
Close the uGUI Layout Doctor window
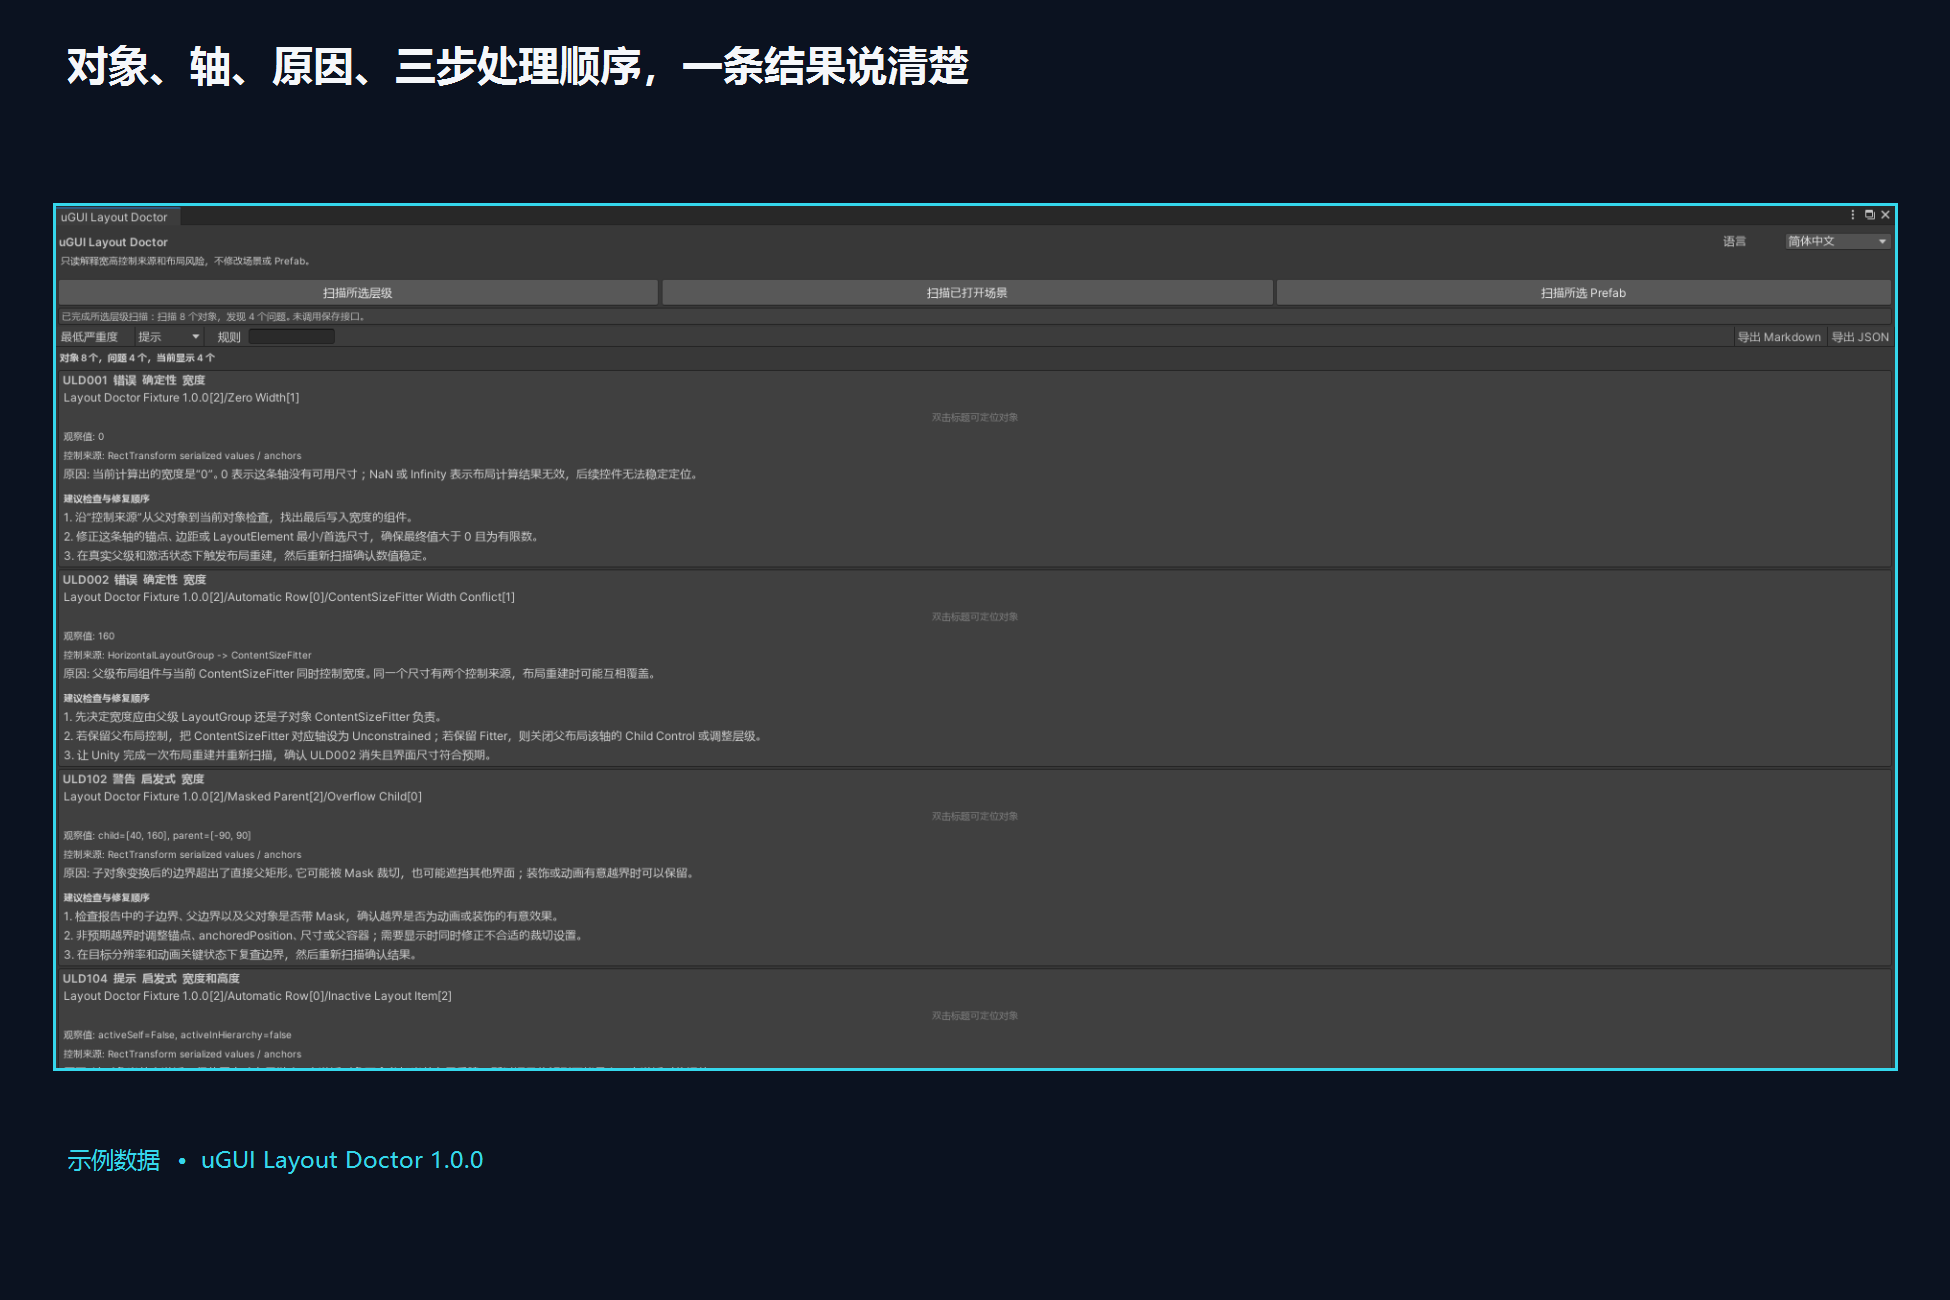[x=1885, y=215]
